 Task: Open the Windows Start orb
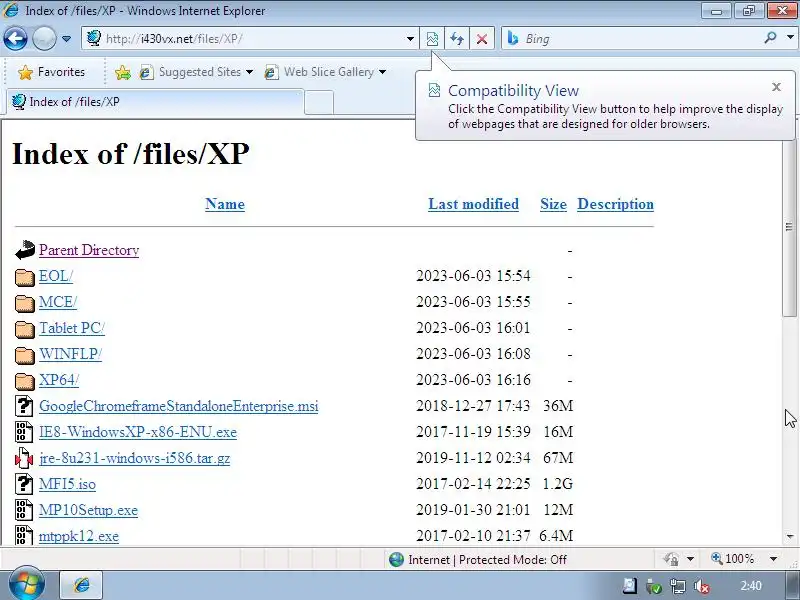click(26, 585)
